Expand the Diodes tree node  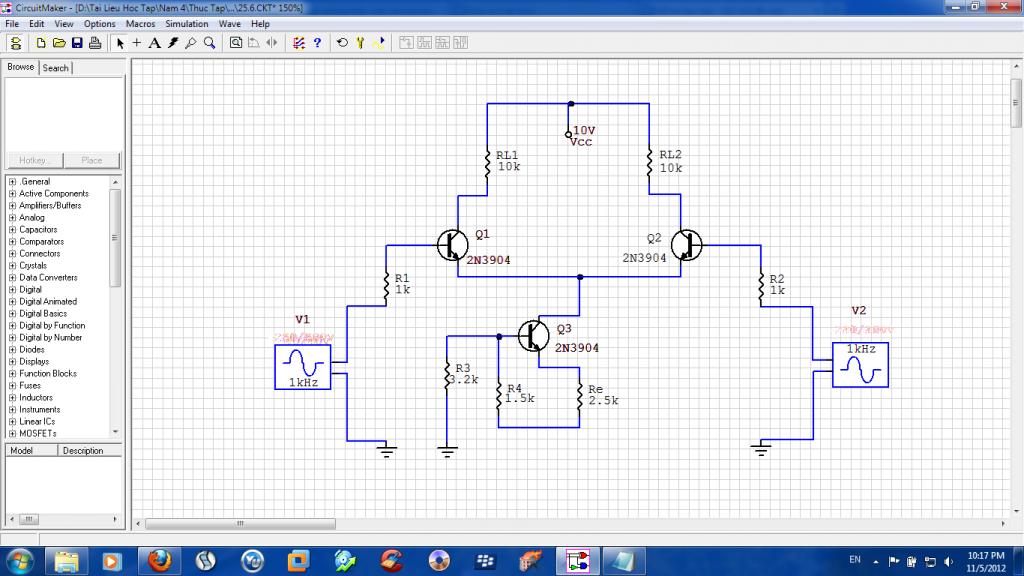[x=11, y=350]
